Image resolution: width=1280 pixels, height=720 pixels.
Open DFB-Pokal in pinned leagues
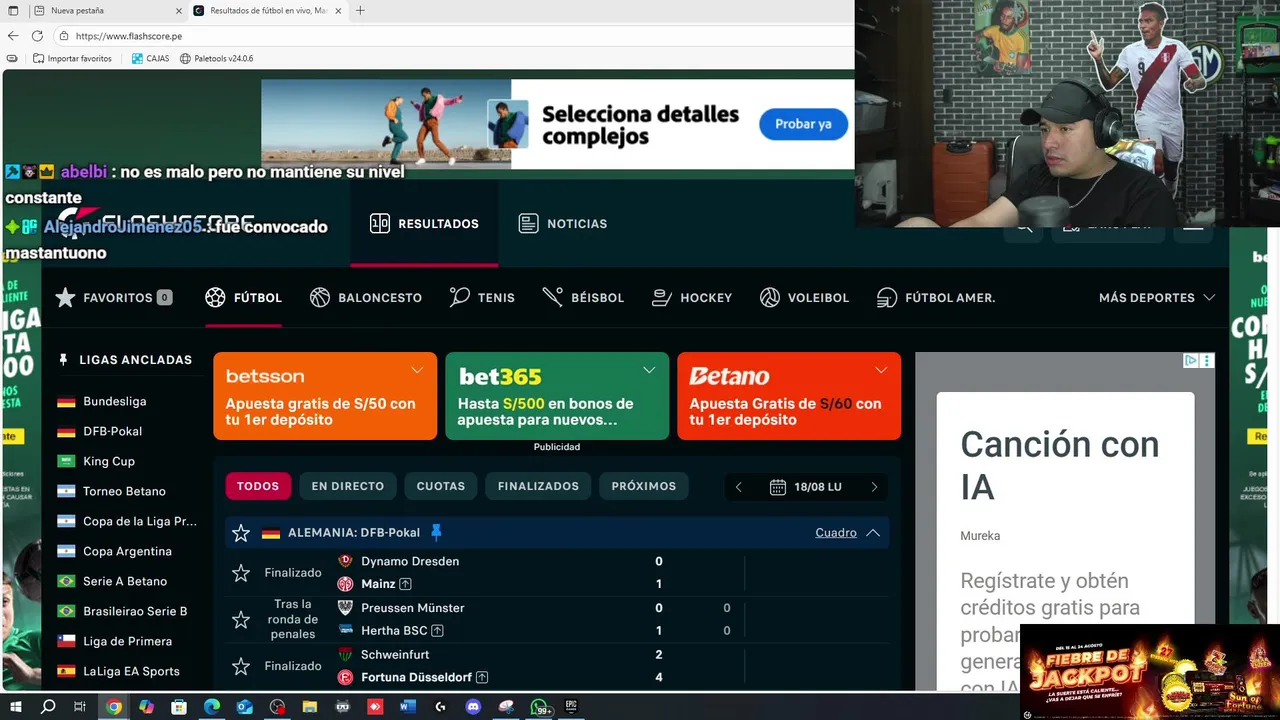point(112,431)
